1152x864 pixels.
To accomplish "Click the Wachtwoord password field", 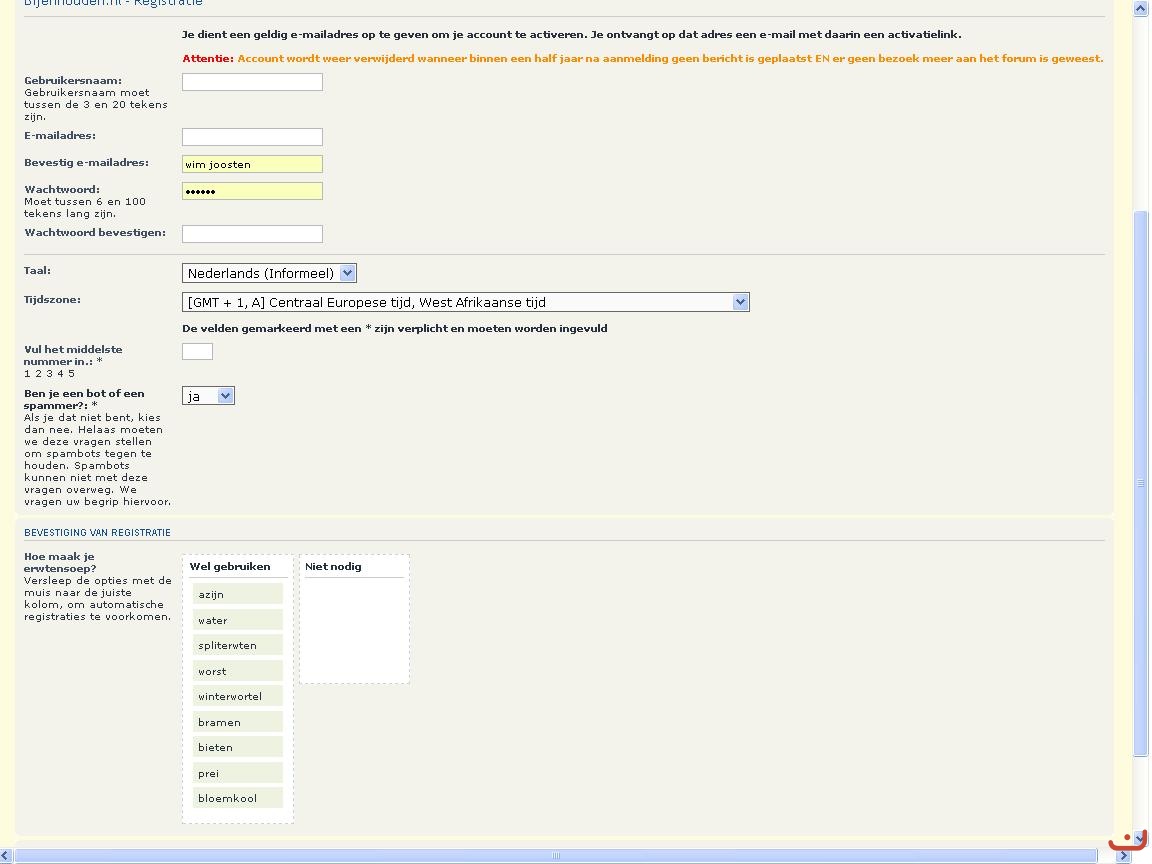I will [252, 191].
